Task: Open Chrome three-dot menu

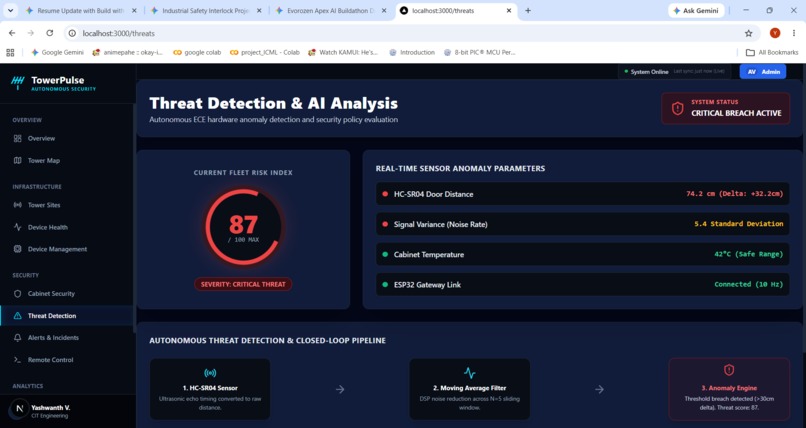Action: 794,33
